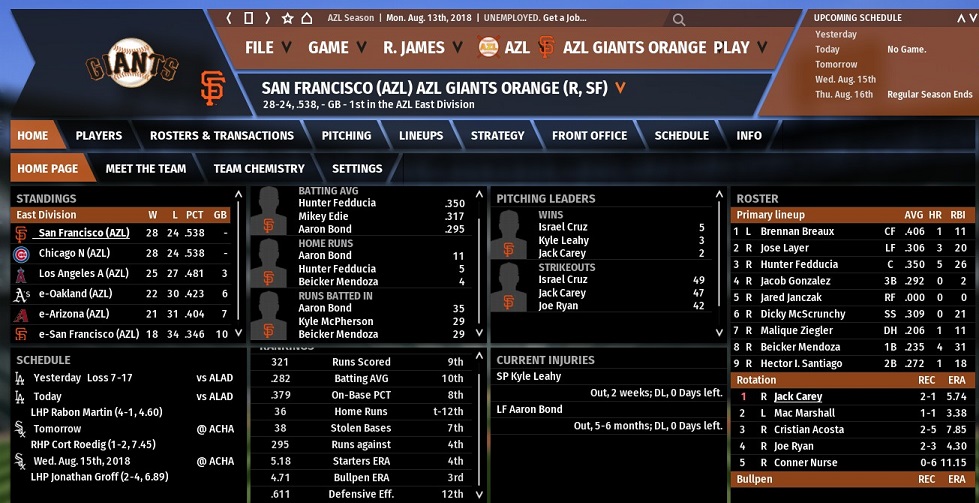The image size is (979, 503).
Task: Open the GAME menu
Action: tap(337, 47)
